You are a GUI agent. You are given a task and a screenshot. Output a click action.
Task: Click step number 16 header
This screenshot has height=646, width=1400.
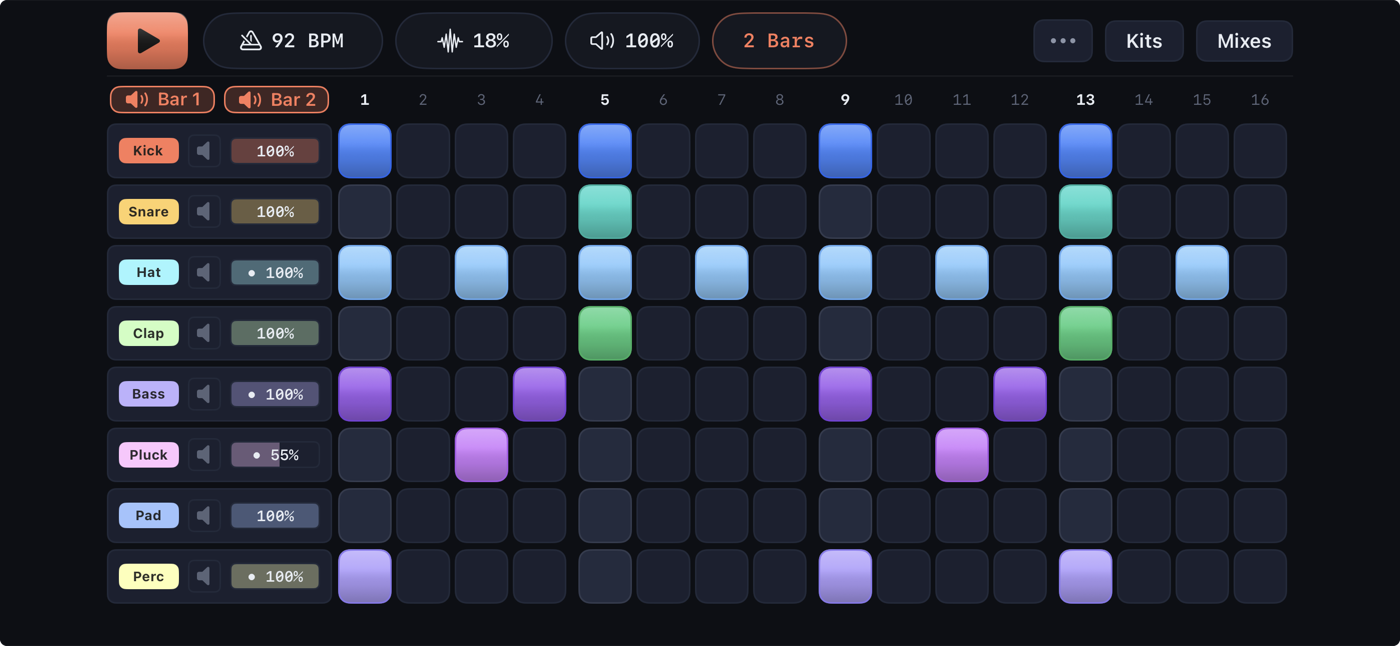point(1260,100)
